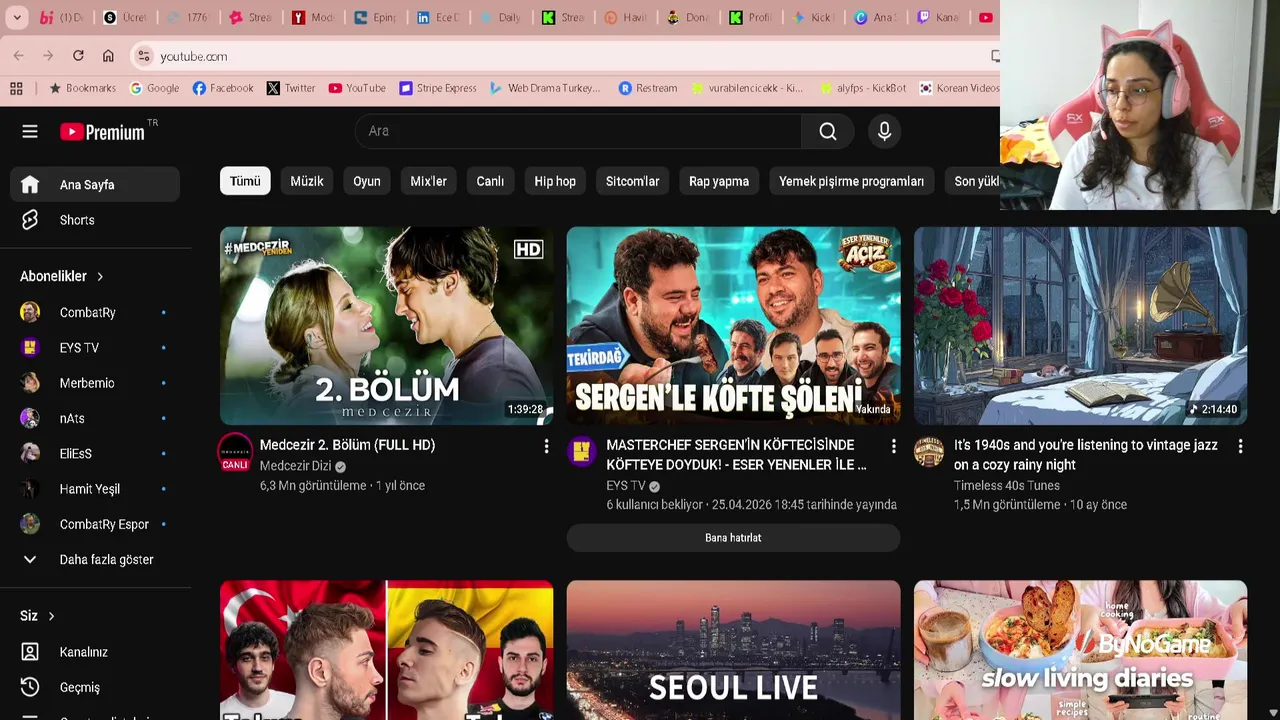Open Web Drama Turkey bookmark
The image size is (1280, 720).
point(545,88)
